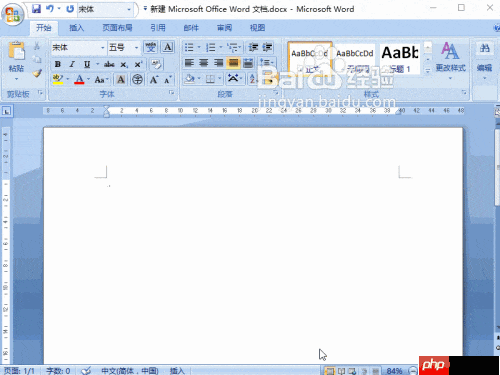This screenshot has width=500, height=375.
Task: Cut selection with scissors icon
Action: [37, 46]
